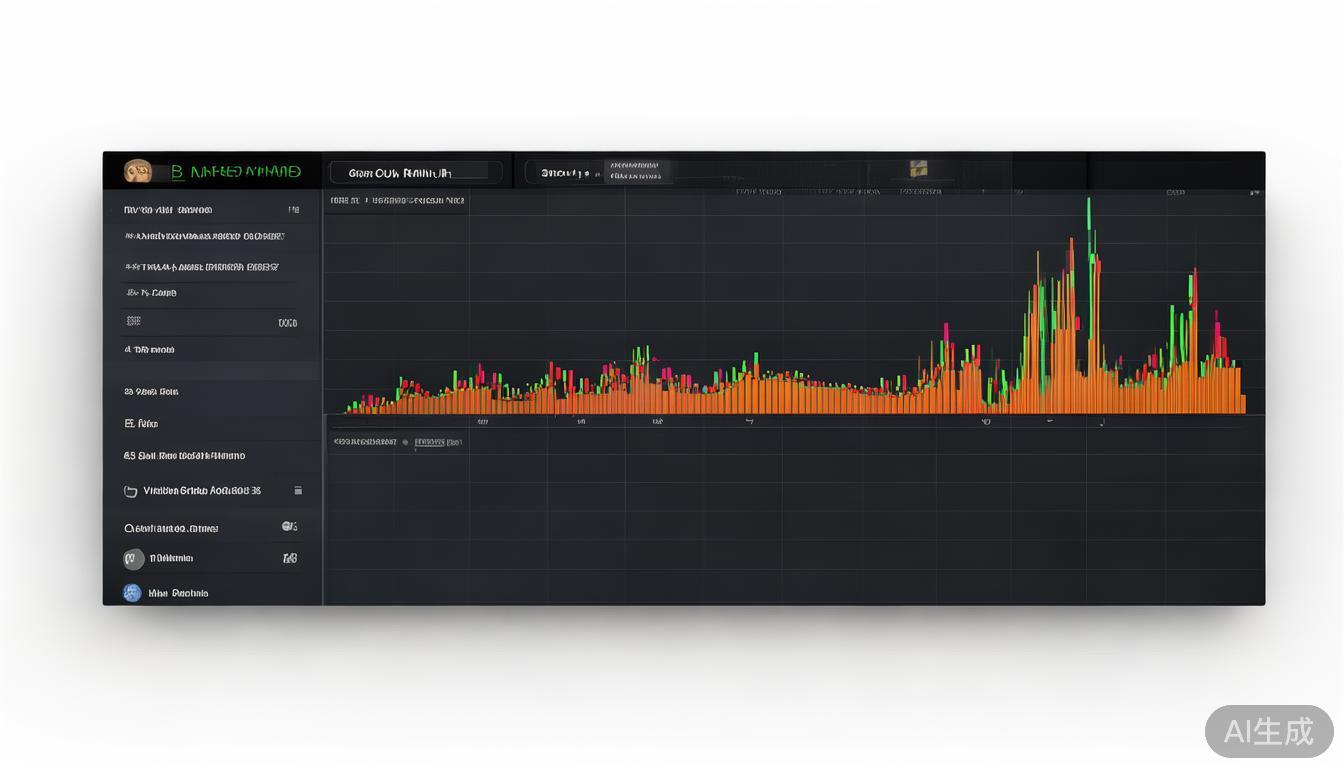Click the small dot indicator below the chart
The image size is (1344, 768).
coord(405,442)
